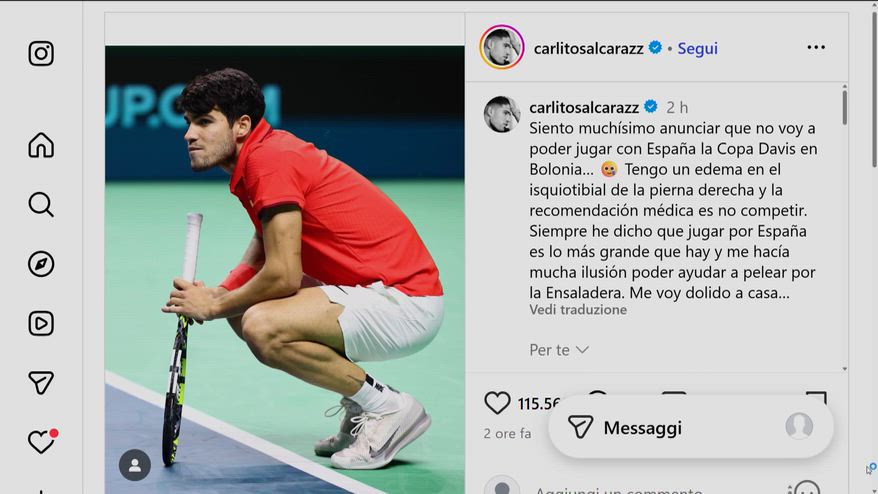Open Reels video icon in sidebar
The image size is (878, 494).
pos(41,323)
